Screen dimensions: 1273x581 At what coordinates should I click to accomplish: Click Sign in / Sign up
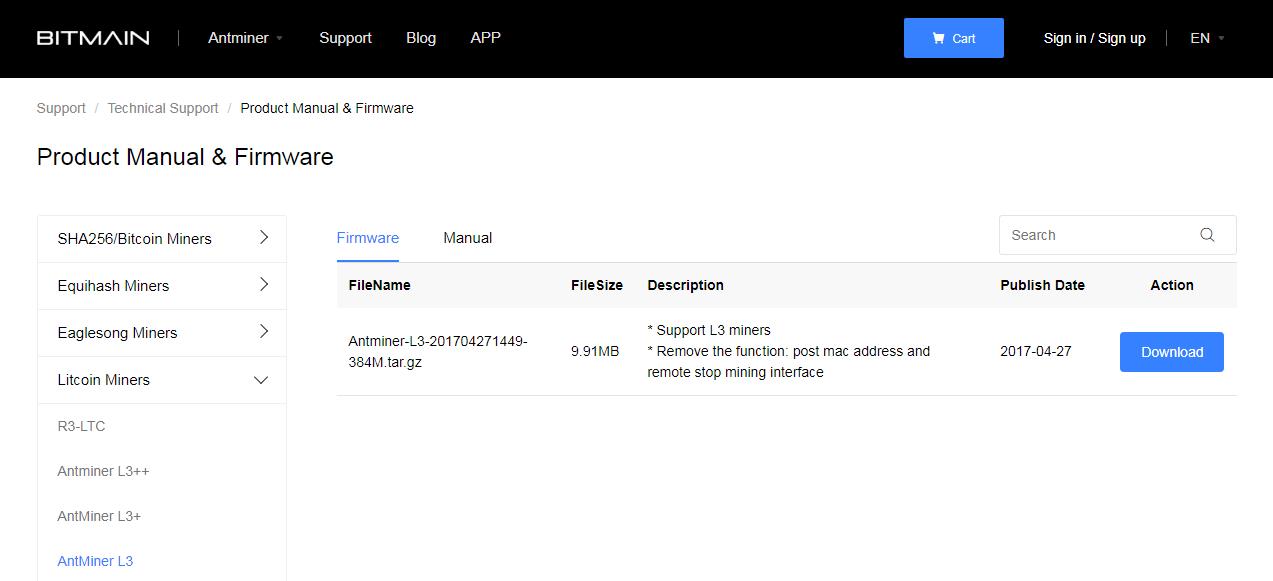(1094, 38)
